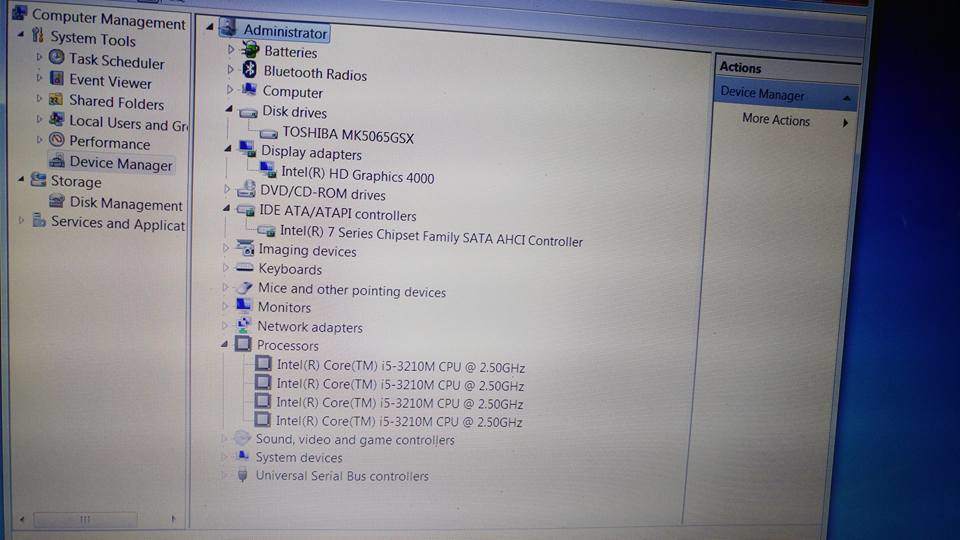Screen dimensions: 960x540
Task: Collapse the Disk drives category arrow
Action: pyautogui.click(x=228, y=109)
